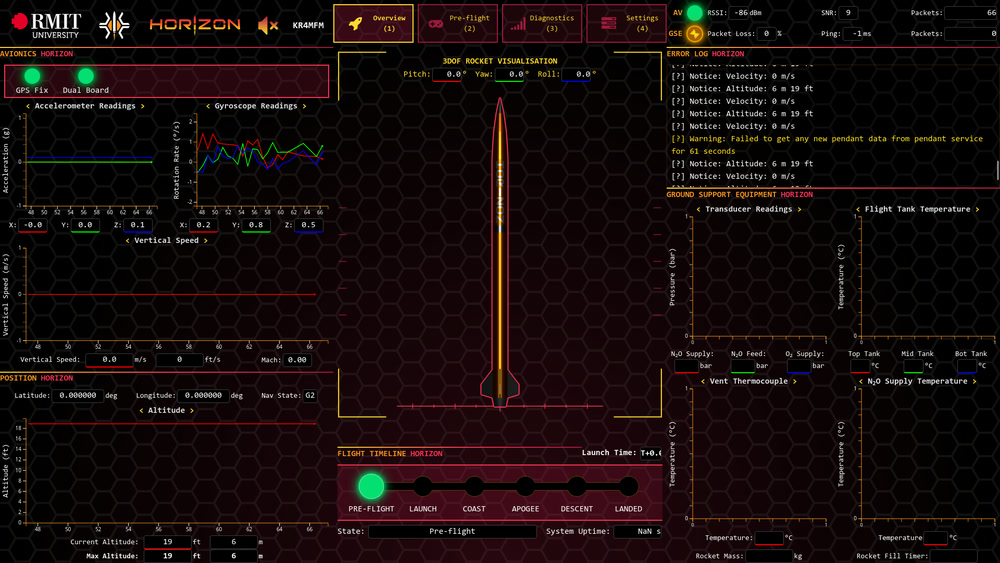The height and width of the screenshot is (563, 1000).
Task: Click the Latitude value field
Action: coord(78,395)
